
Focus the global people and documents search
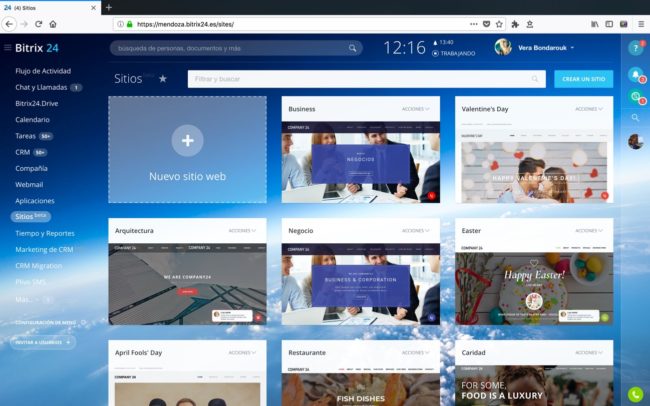pos(236,48)
